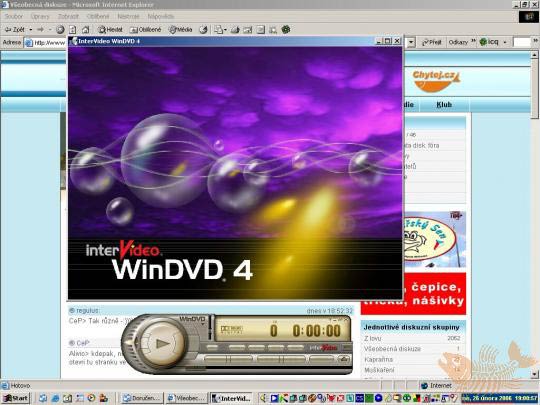Open the Kaprařina discussion group

click(378, 360)
